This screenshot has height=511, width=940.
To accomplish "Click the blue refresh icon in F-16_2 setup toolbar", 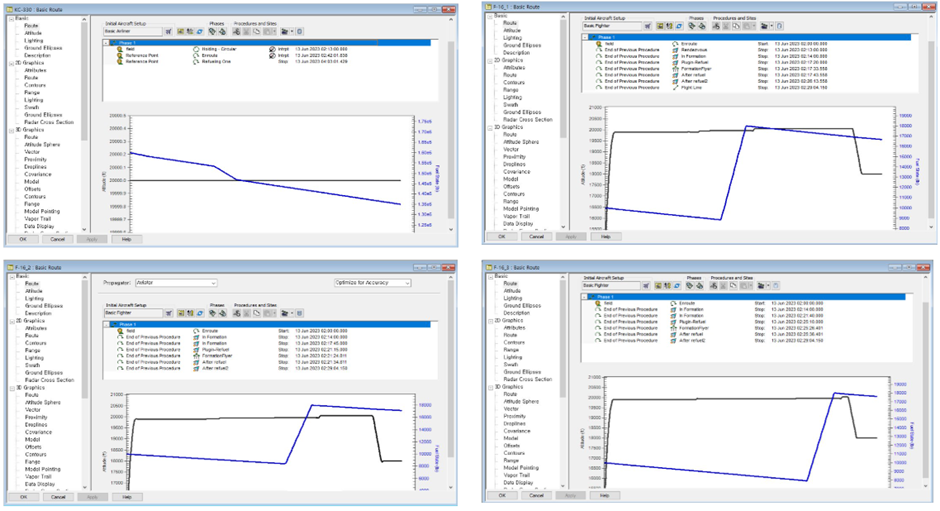I will pyautogui.click(x=200, y=313).
